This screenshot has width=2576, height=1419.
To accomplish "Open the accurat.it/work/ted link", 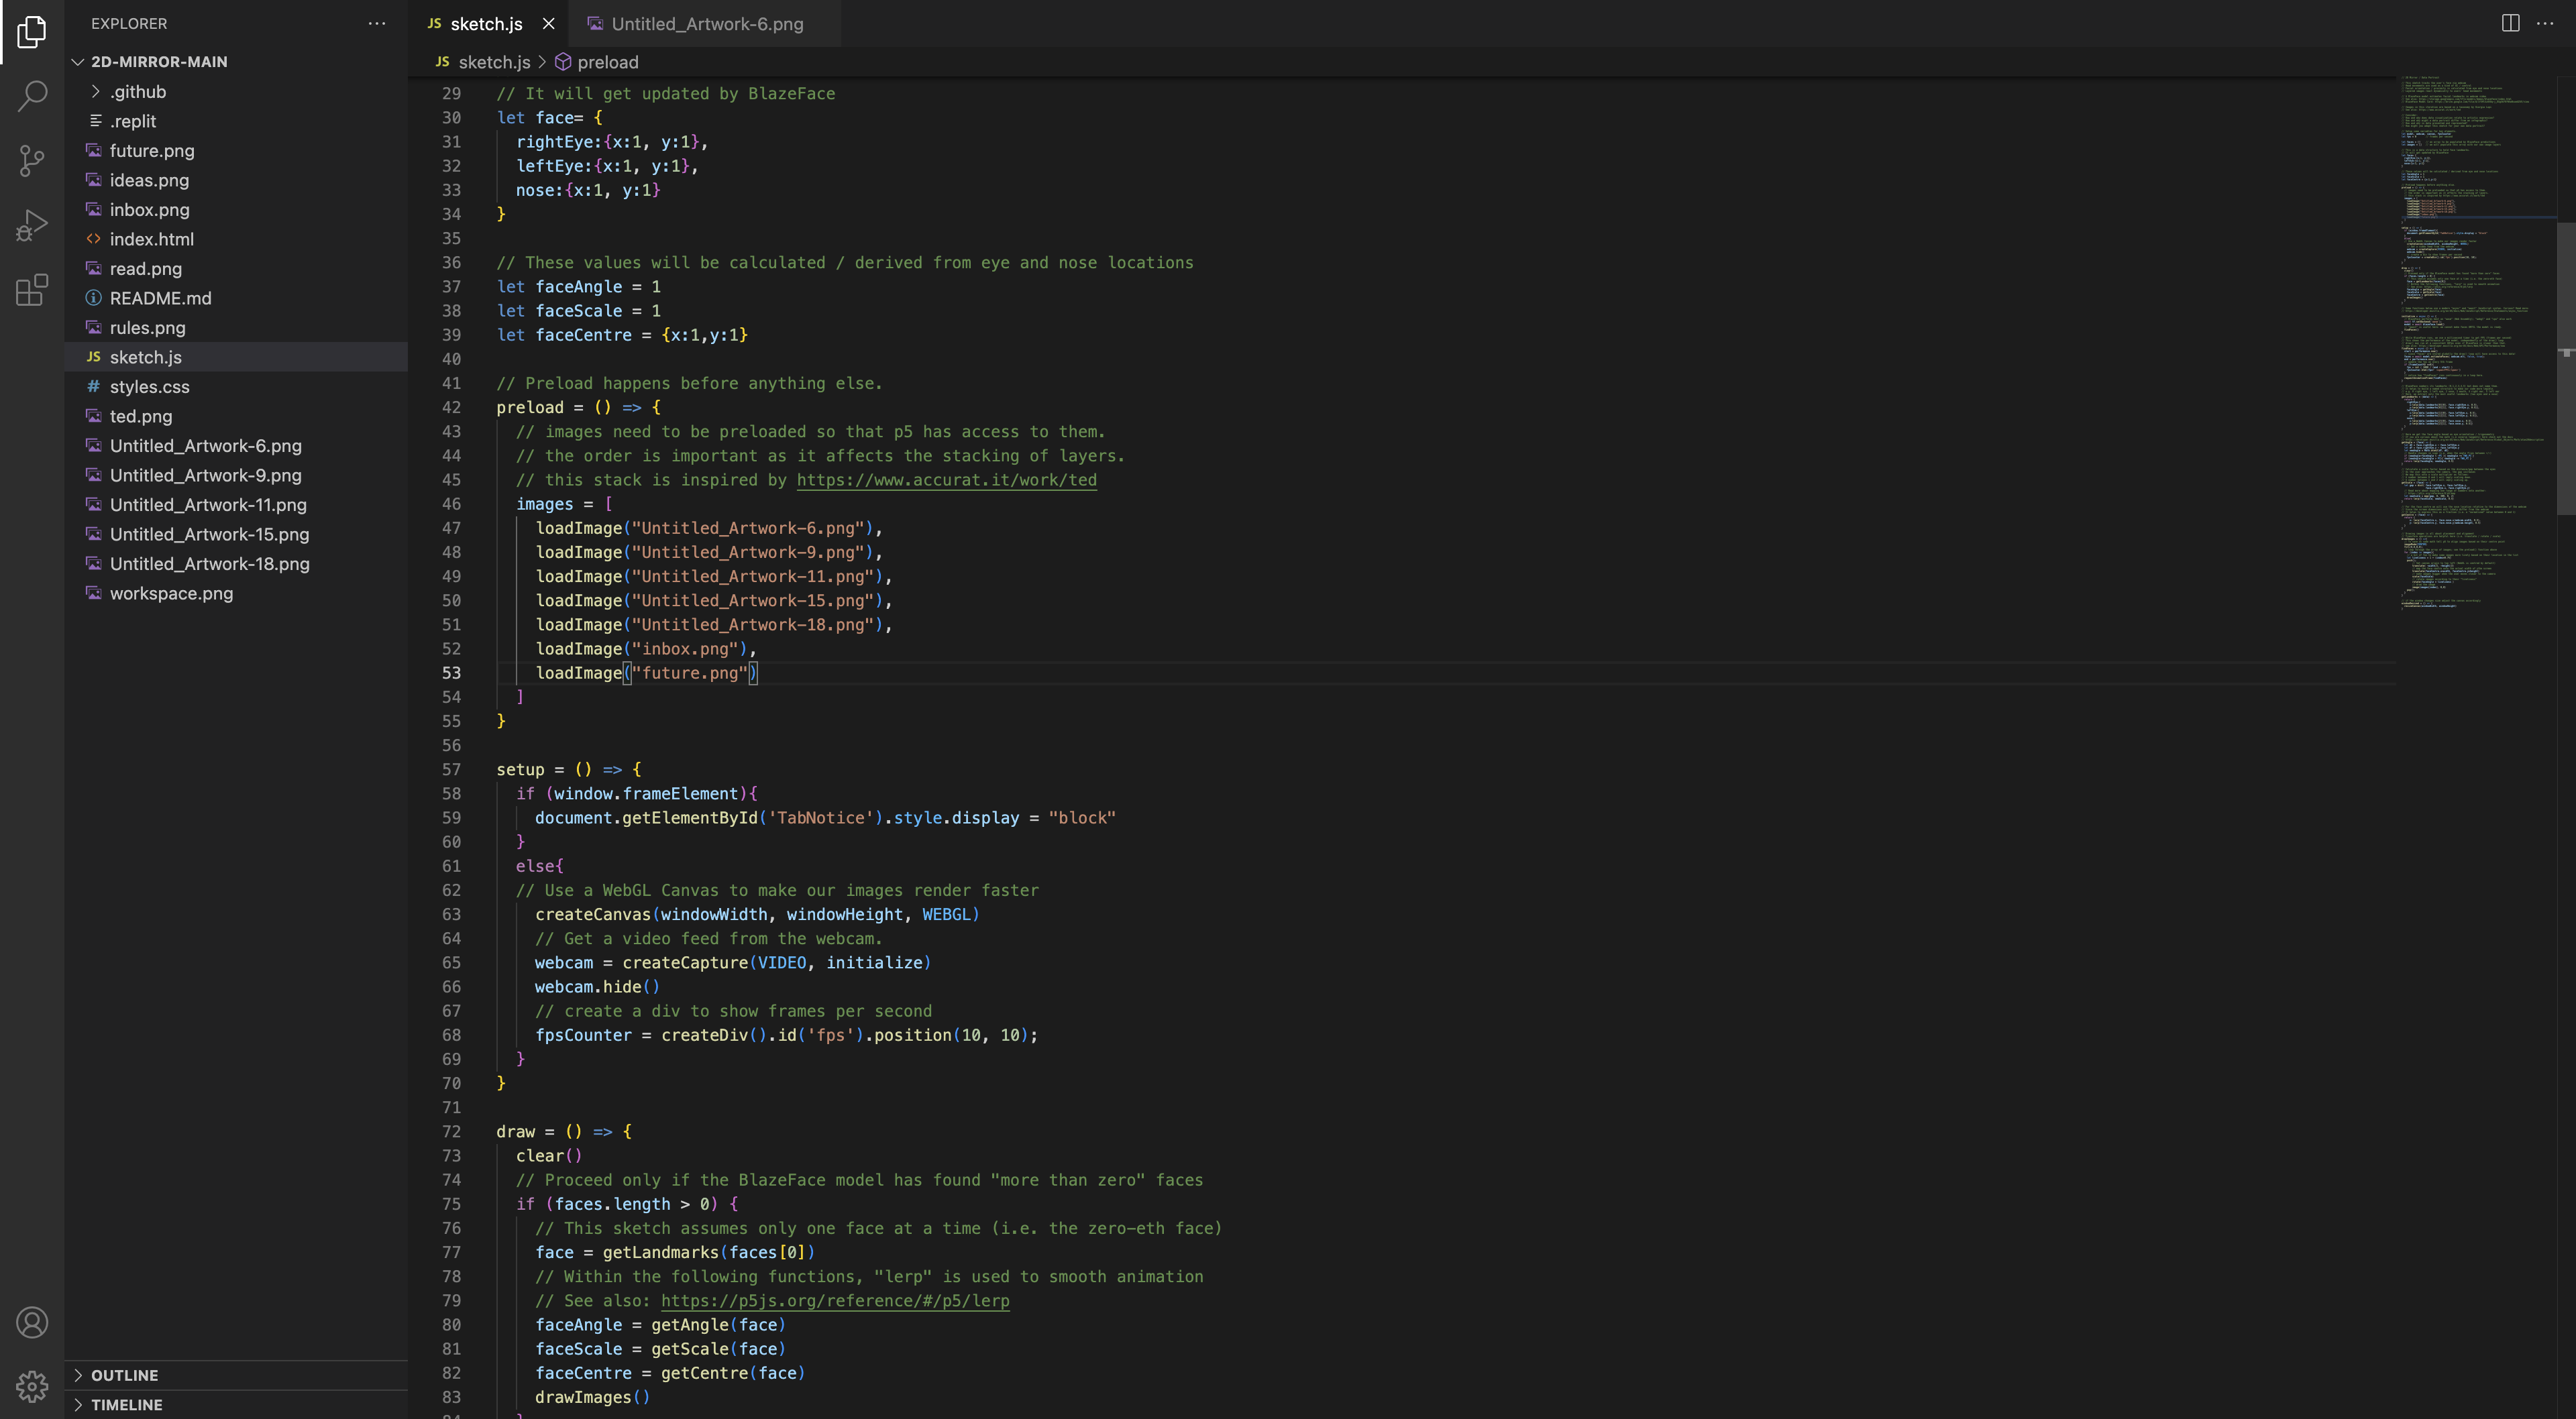I will [946, 480].
